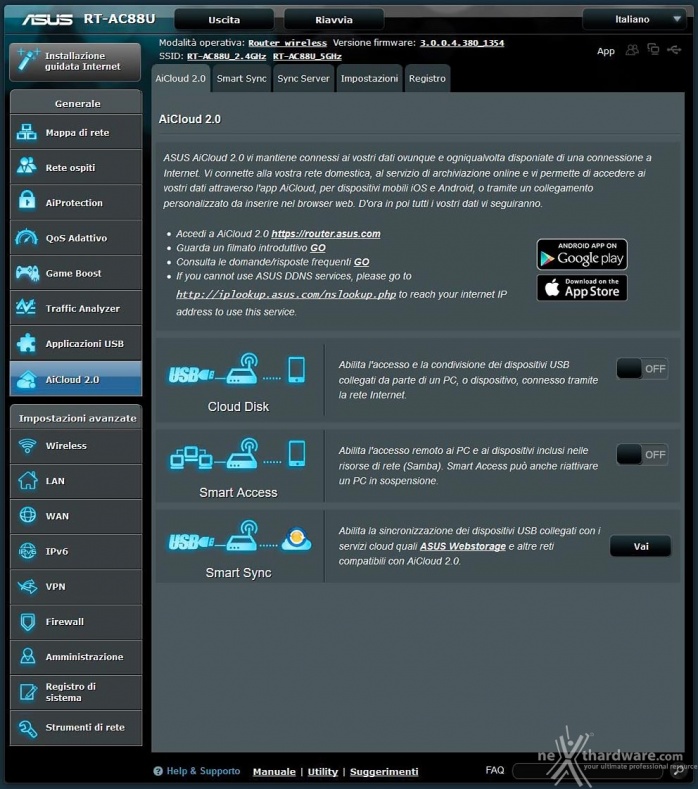Click the firmware version 3.0.0.4.380_1354 link
The height and width of the screenshot is (789, 698).
coord(462,43)
